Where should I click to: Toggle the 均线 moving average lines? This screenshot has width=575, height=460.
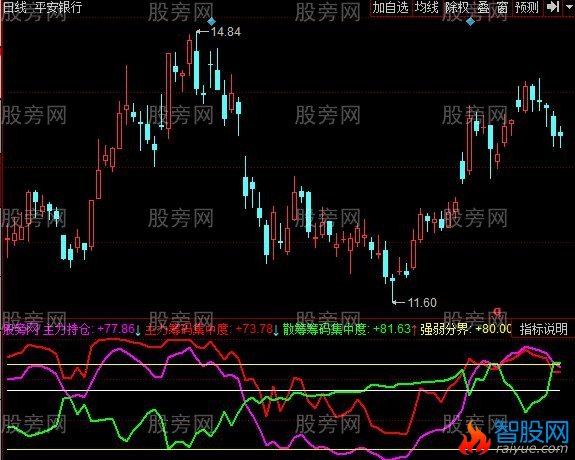point(426,7)
